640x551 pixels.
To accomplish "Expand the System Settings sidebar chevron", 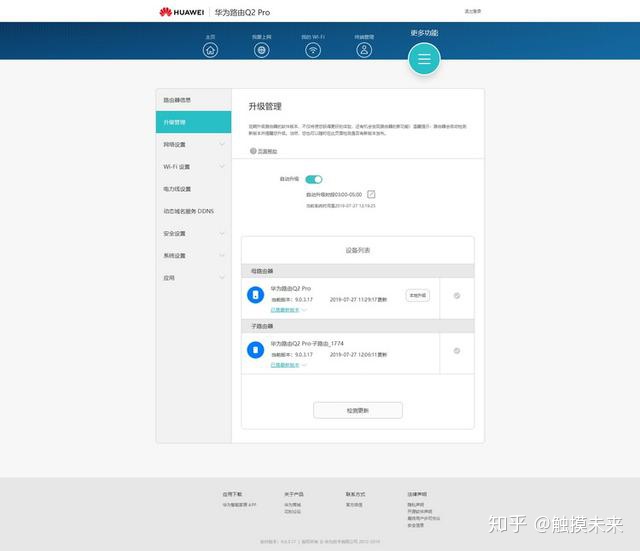I will (x=222, y=256).
